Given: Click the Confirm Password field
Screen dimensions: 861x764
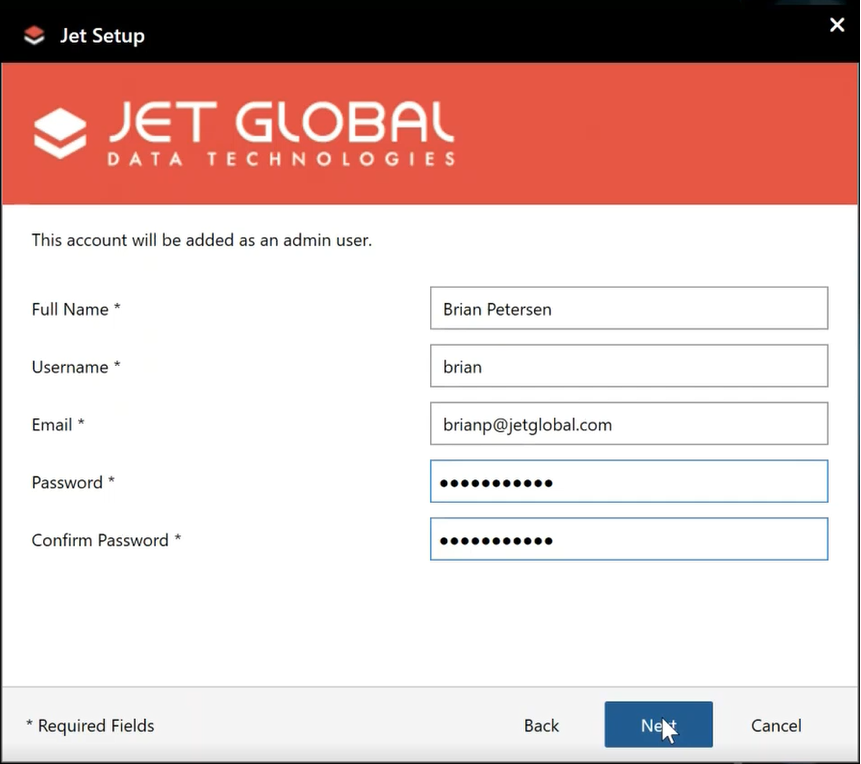Looking at the screenshot, I should click(629, 539).
